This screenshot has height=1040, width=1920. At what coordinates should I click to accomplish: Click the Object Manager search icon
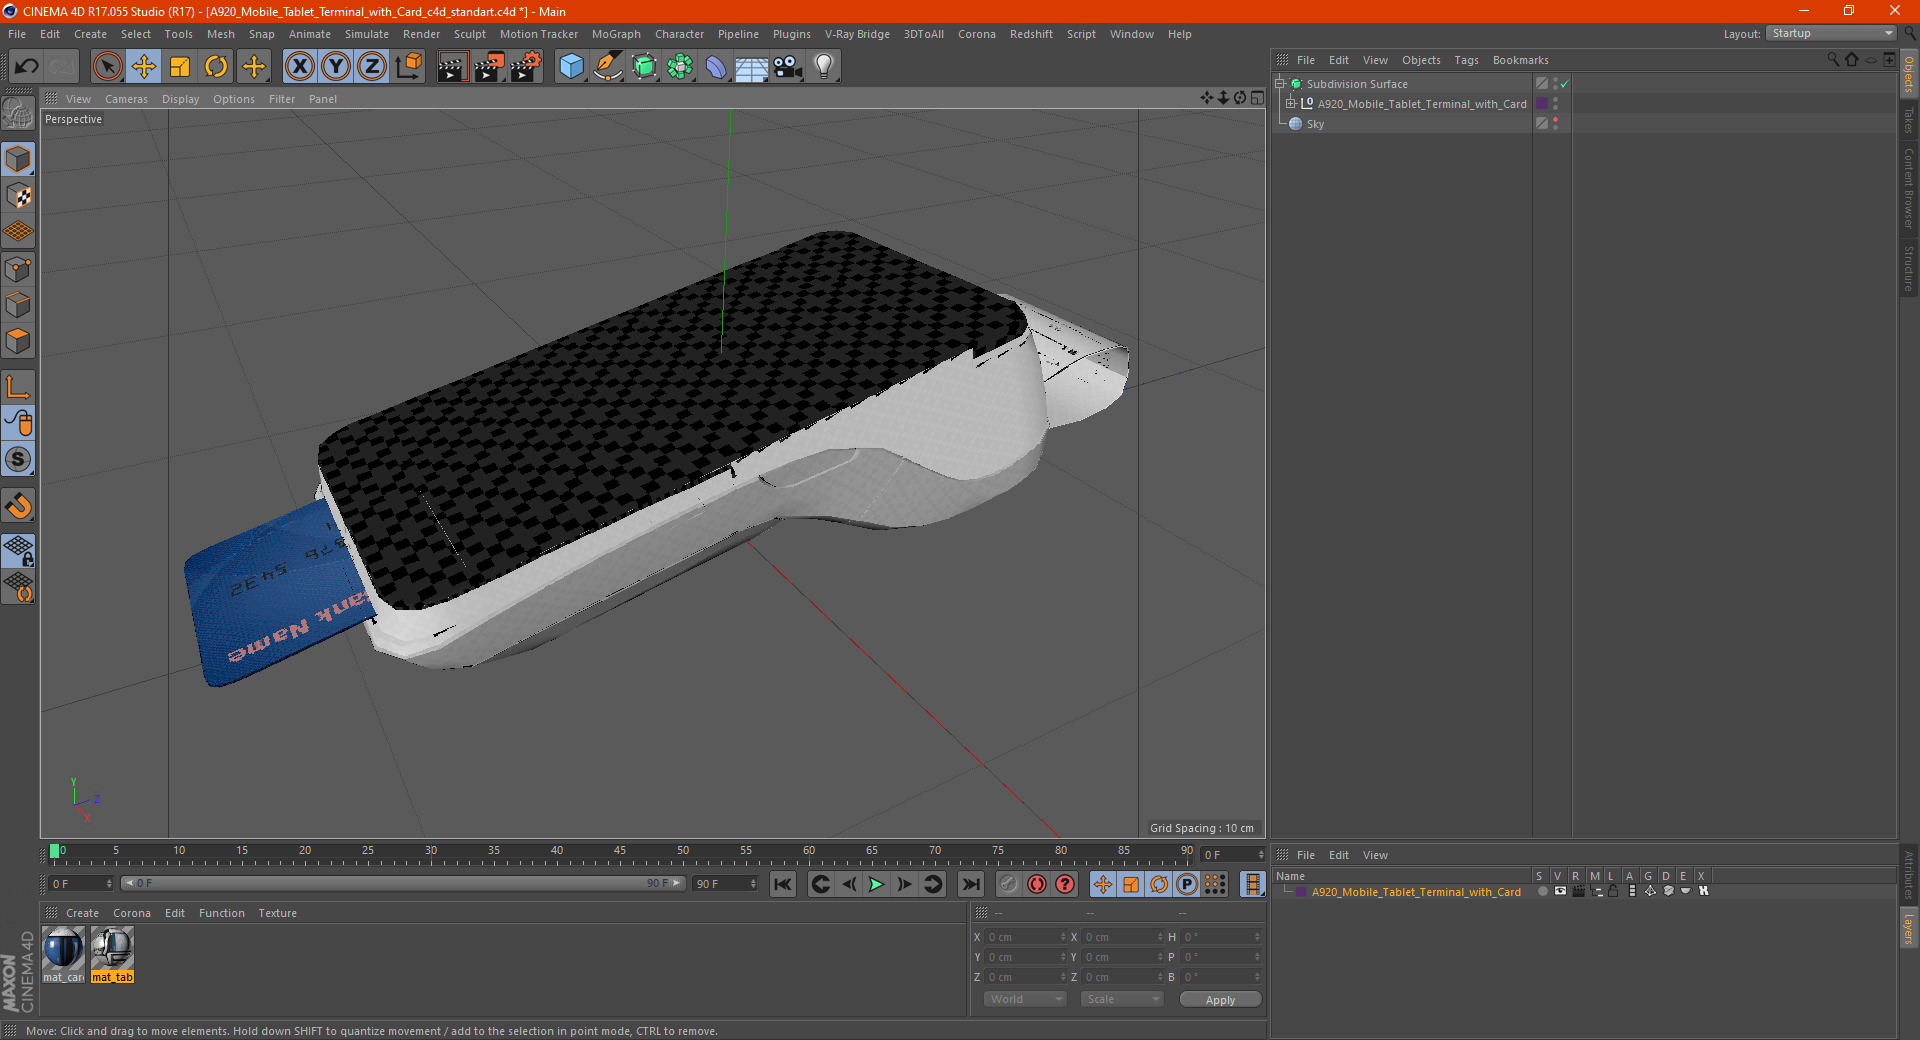pyautogui.click(x=1832, y=60)
